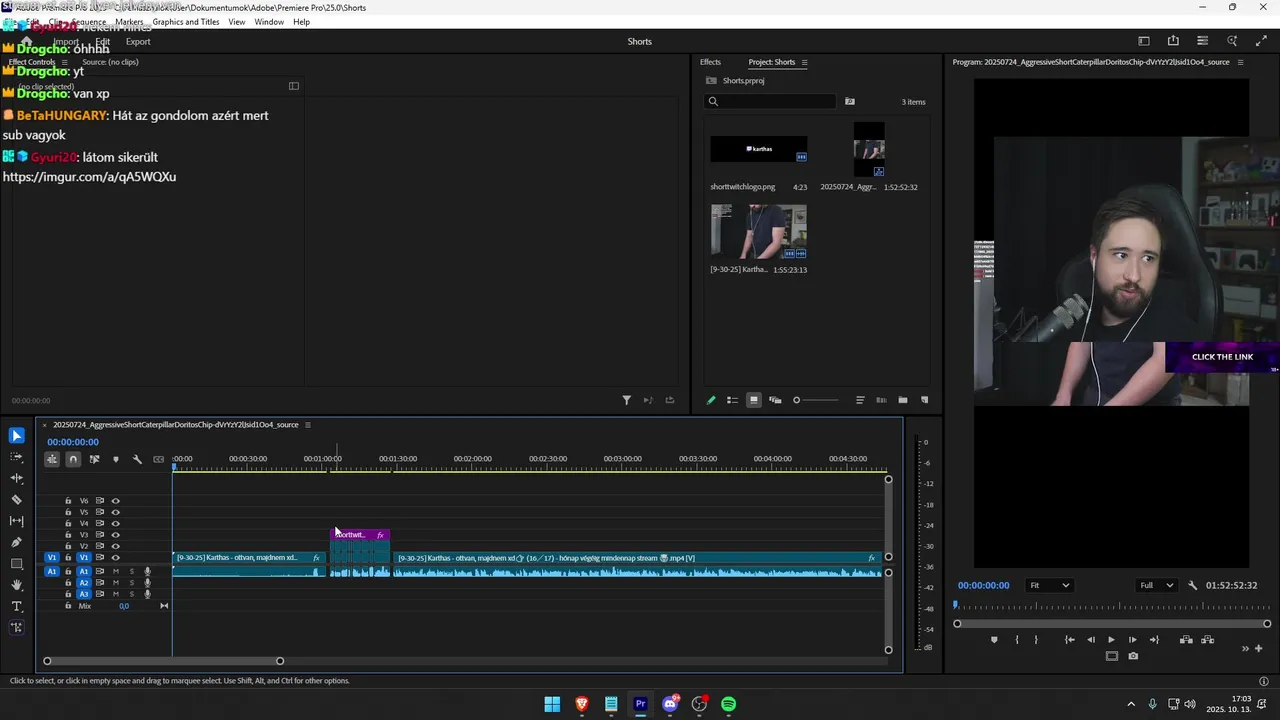Switch Project panel to freeform view
Viewport: 1280px width, 720px height.
click(775, 400)
